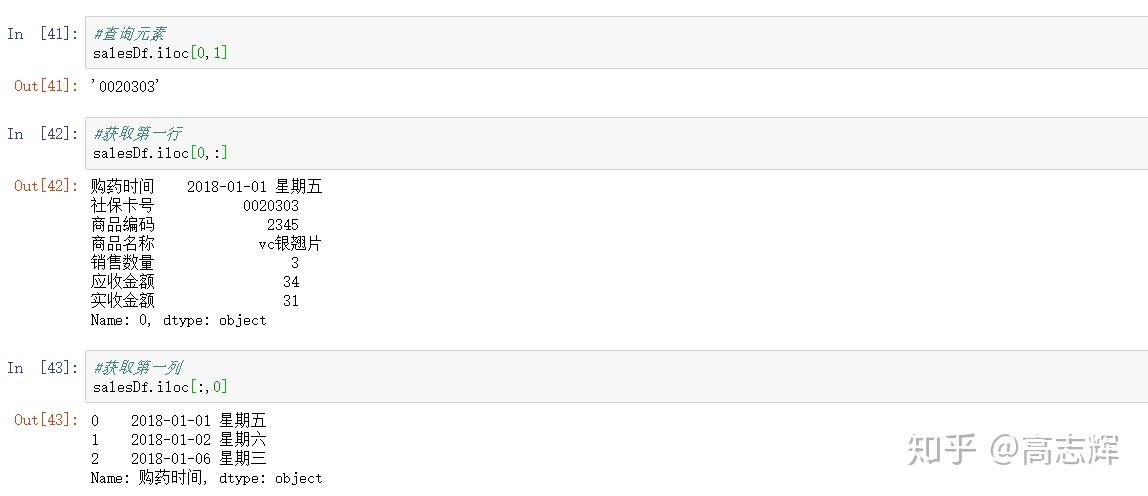Click the comment #获取第一行

[x=138, y=133]
